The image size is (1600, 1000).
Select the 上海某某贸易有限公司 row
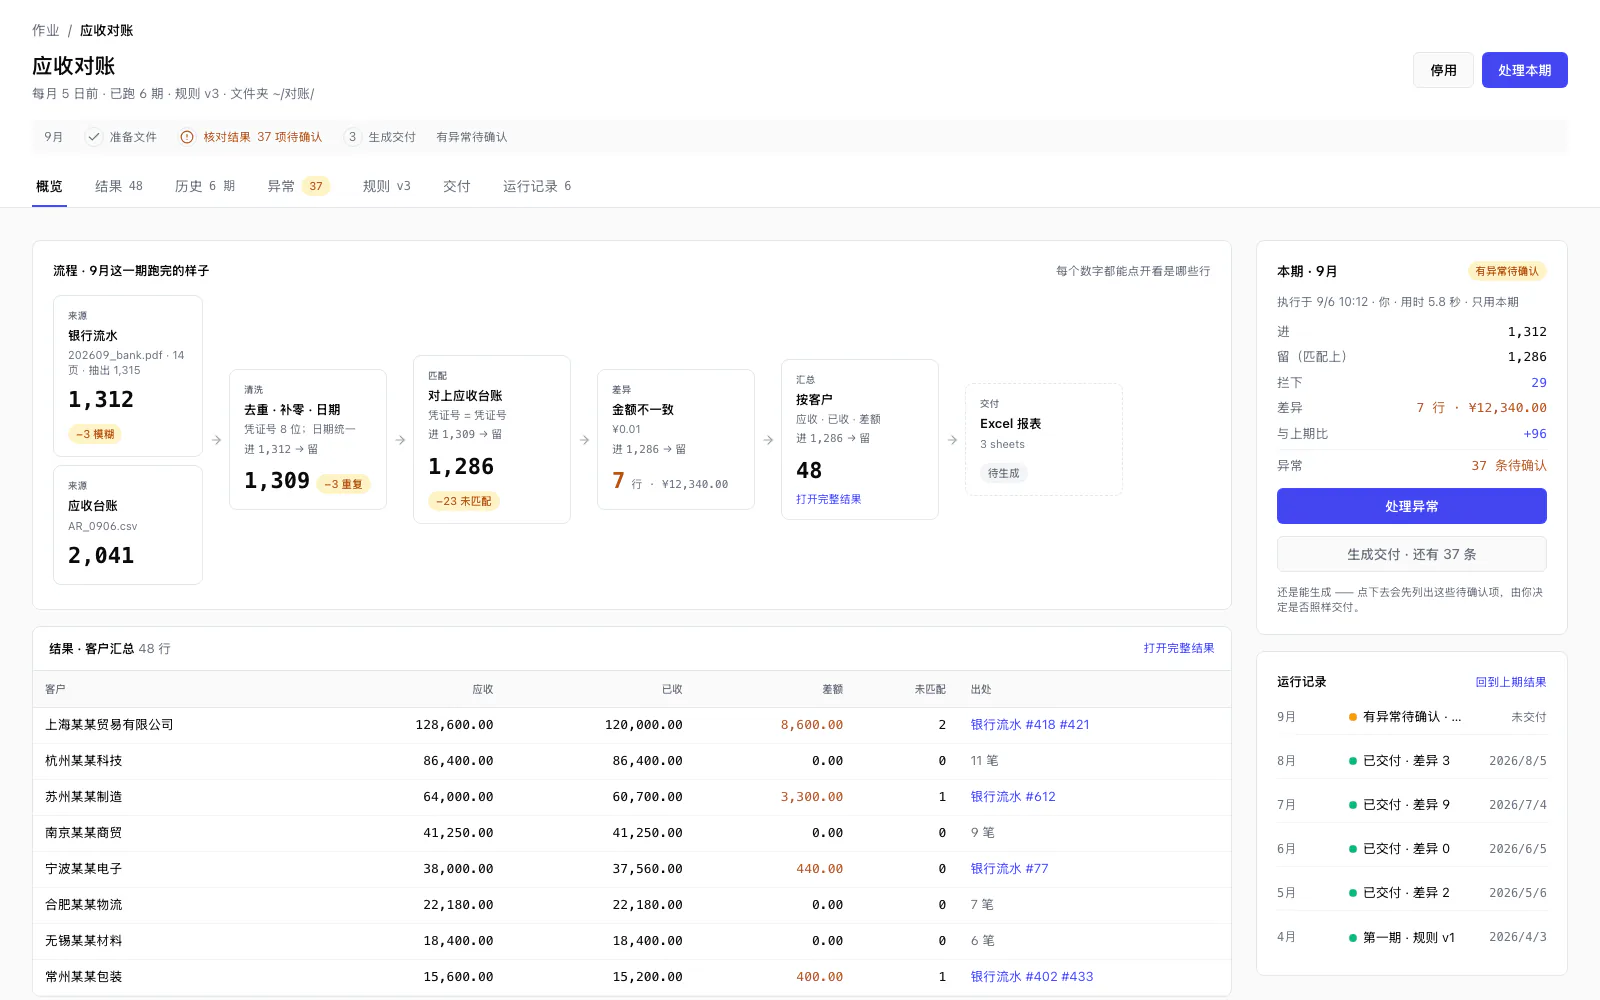click(631, 725)
